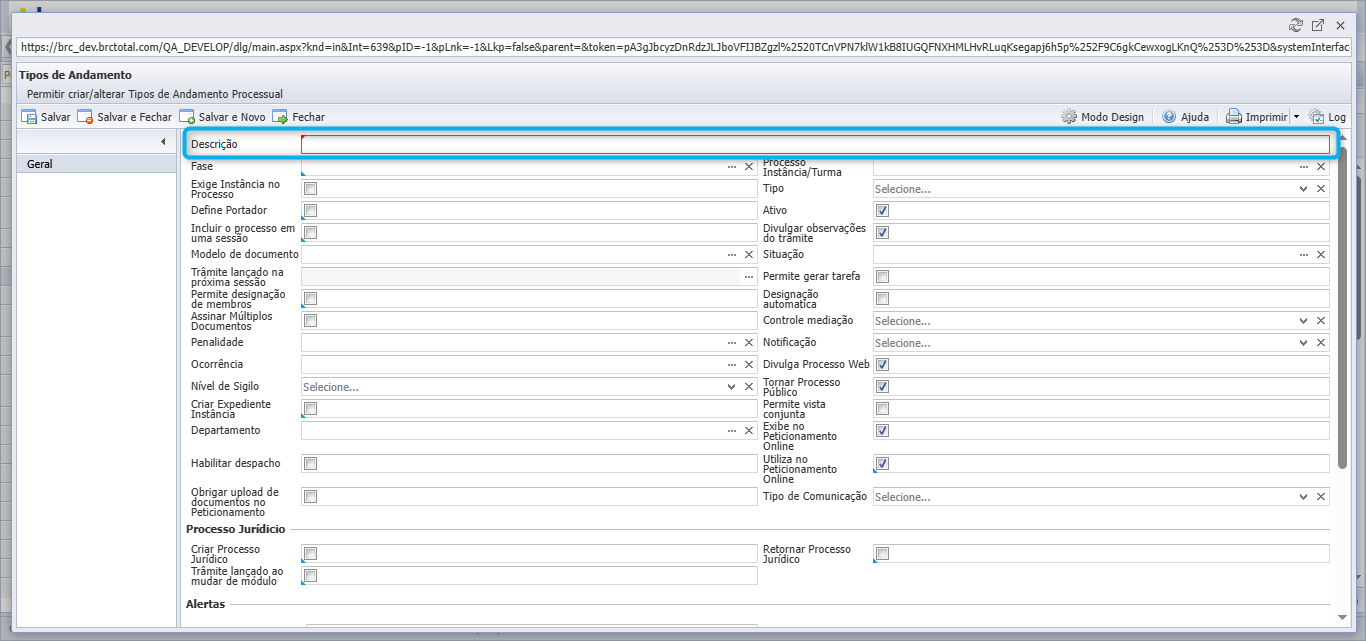Select the Geral tab in sidebar

[x=96, y=164]
